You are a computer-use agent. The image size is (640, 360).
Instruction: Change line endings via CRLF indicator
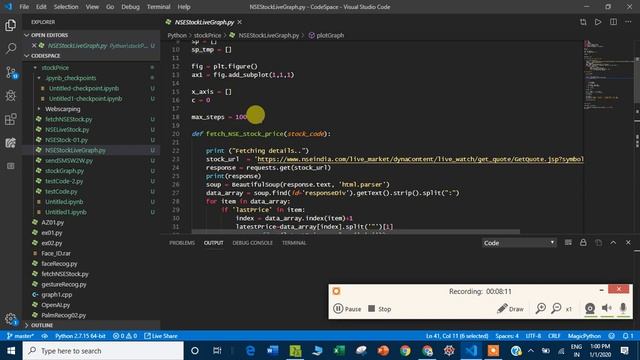coord(554,336)
